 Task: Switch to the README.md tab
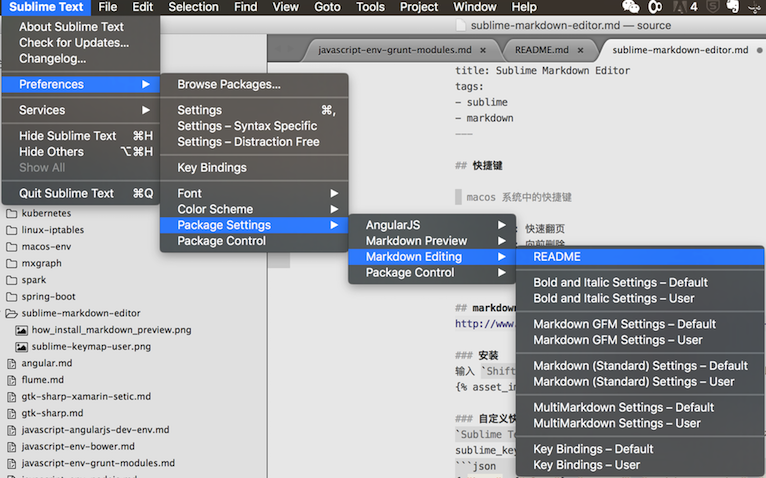point(535,49)
